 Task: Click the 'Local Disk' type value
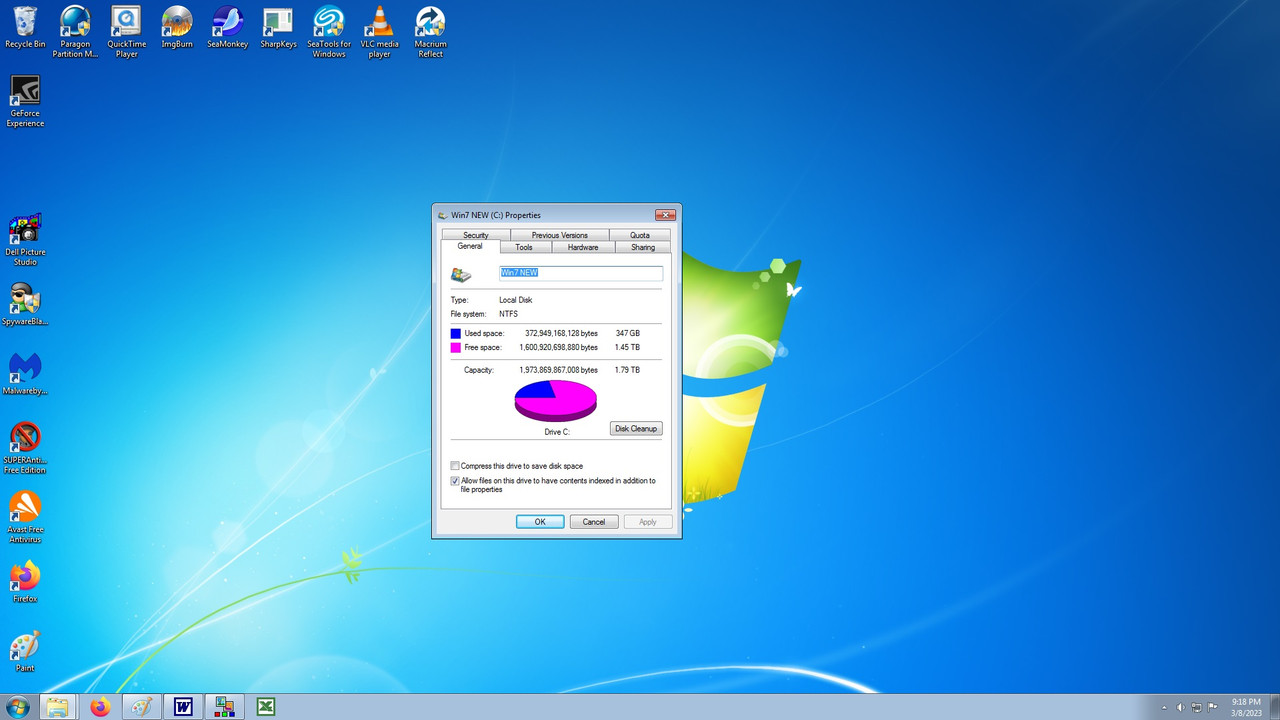(516, 300)
